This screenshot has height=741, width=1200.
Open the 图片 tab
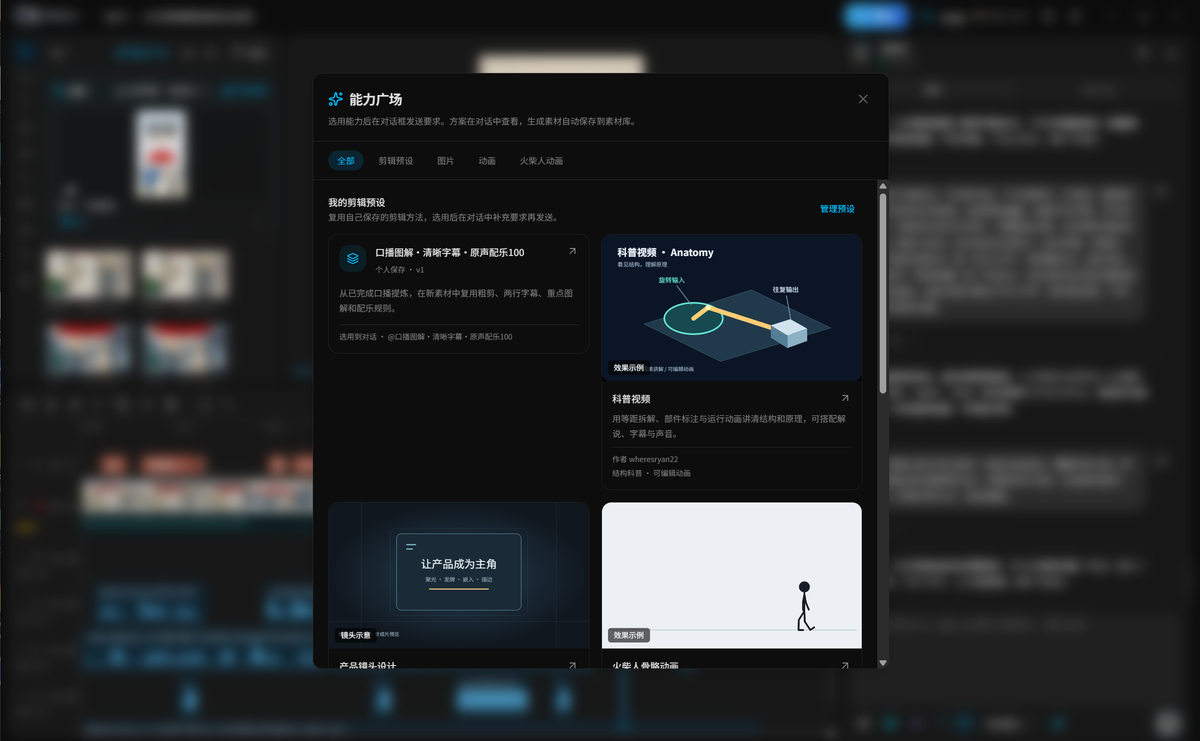click(445, 160)
